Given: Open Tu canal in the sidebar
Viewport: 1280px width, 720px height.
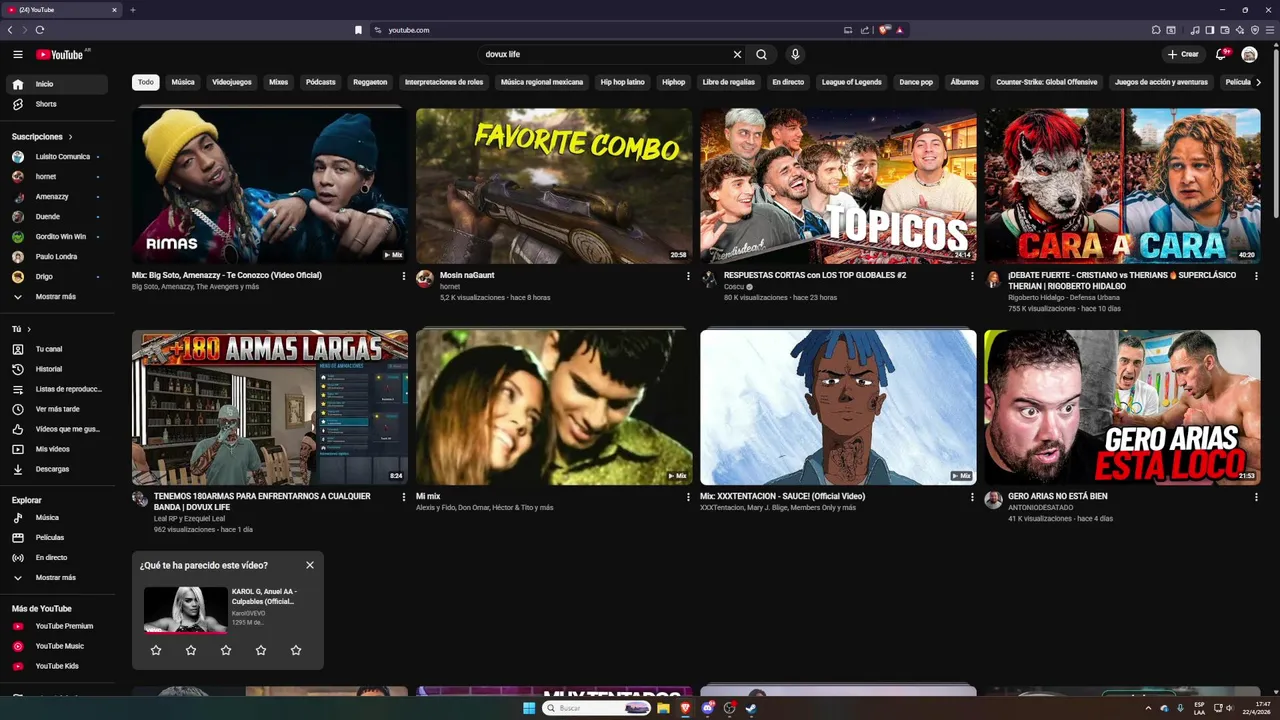Looking at the screenshot, I should click(57, 349).
